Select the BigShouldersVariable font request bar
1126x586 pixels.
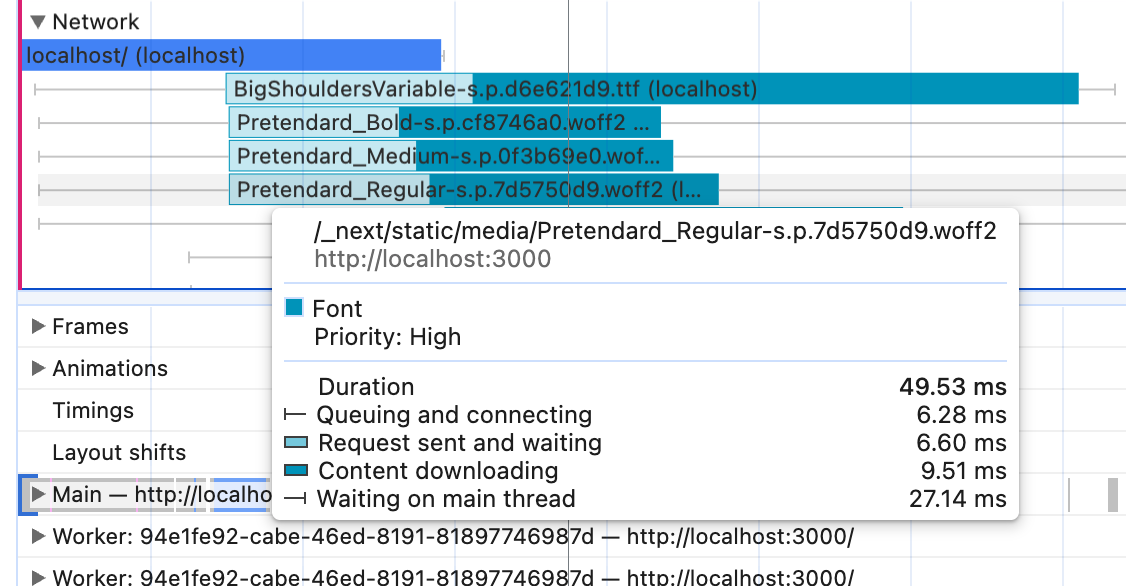(650, 89)
